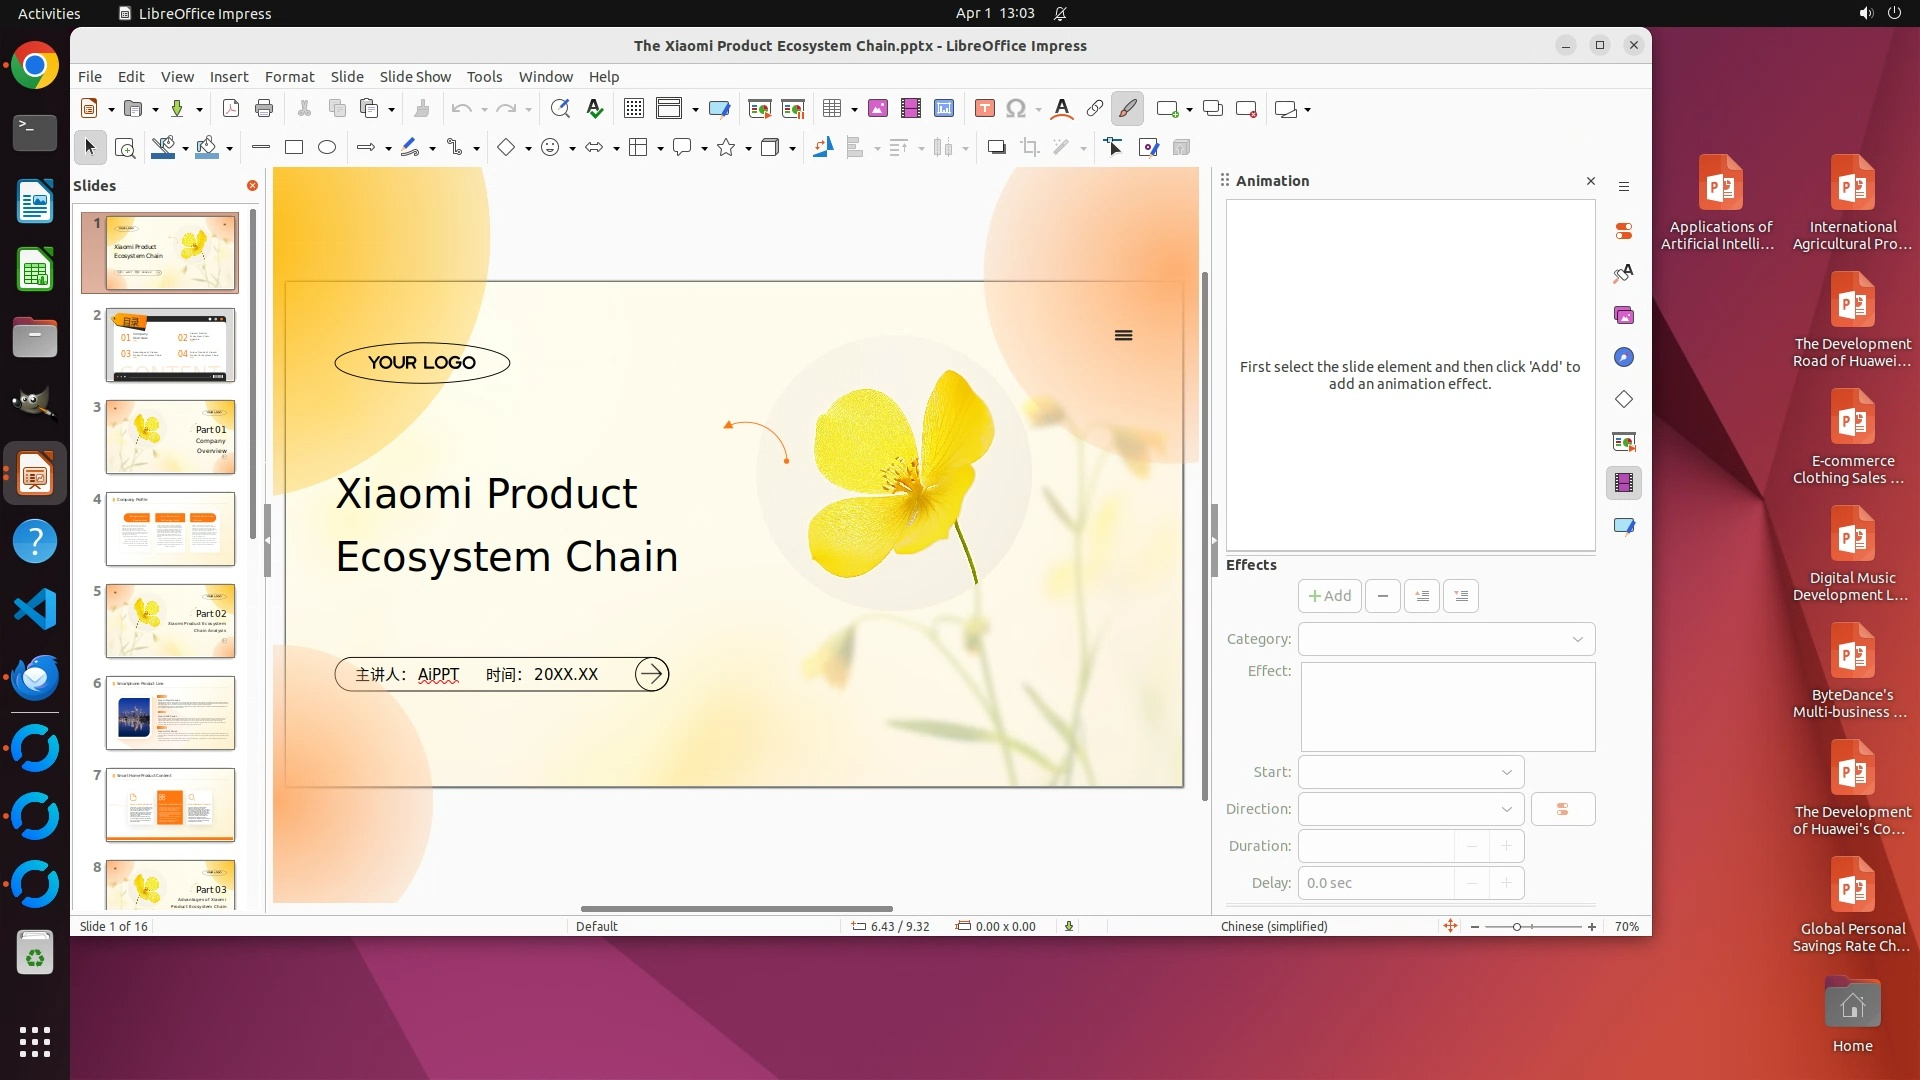Toggle display grid on the slide

[x=634, y=109]
